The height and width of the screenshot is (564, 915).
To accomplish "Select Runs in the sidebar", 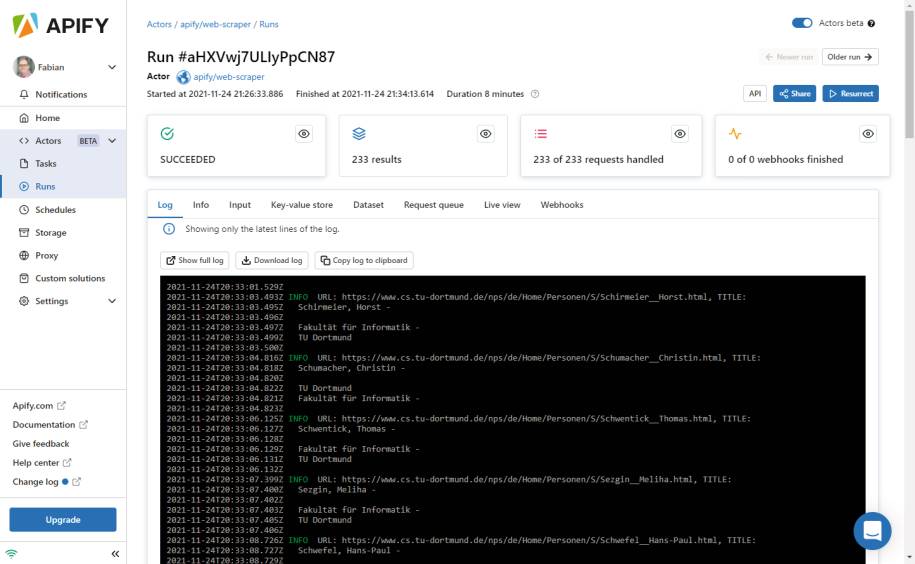I will [x=45, y=187].
